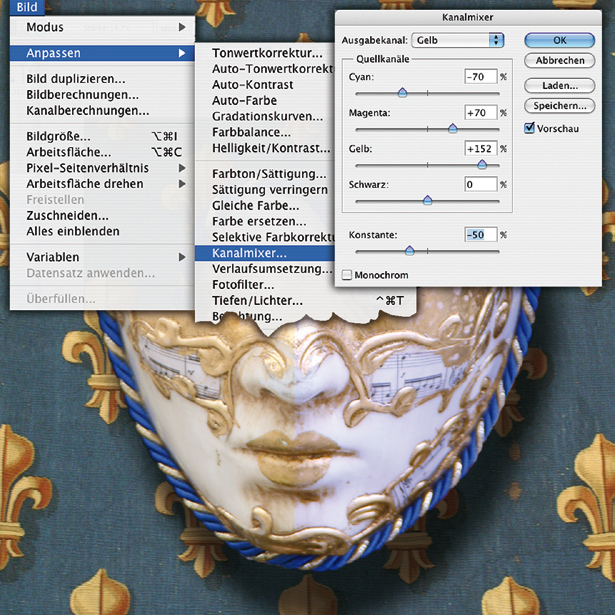
Task: Click the Konstante value field
Action: click(480, 235)
